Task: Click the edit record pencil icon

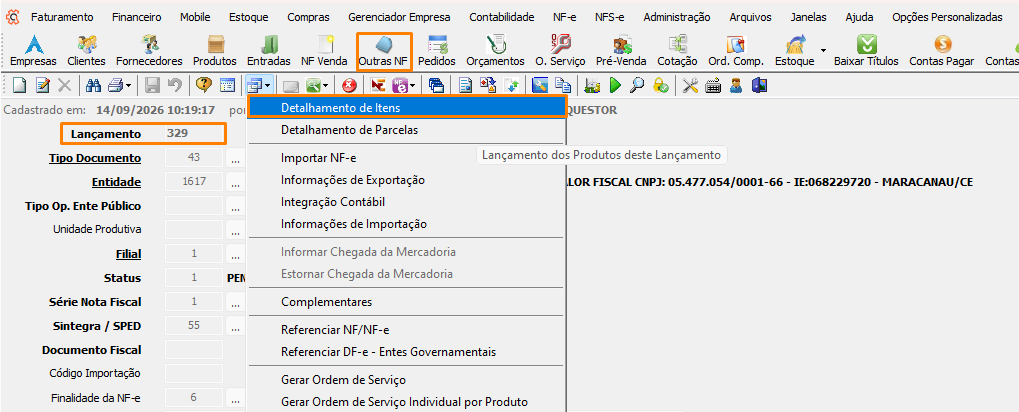Action: (x=43, y=84)
